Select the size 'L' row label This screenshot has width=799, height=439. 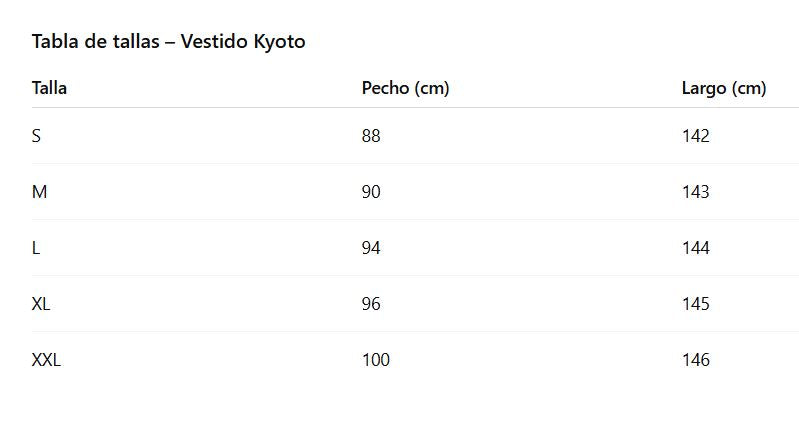tap(36, 248)
